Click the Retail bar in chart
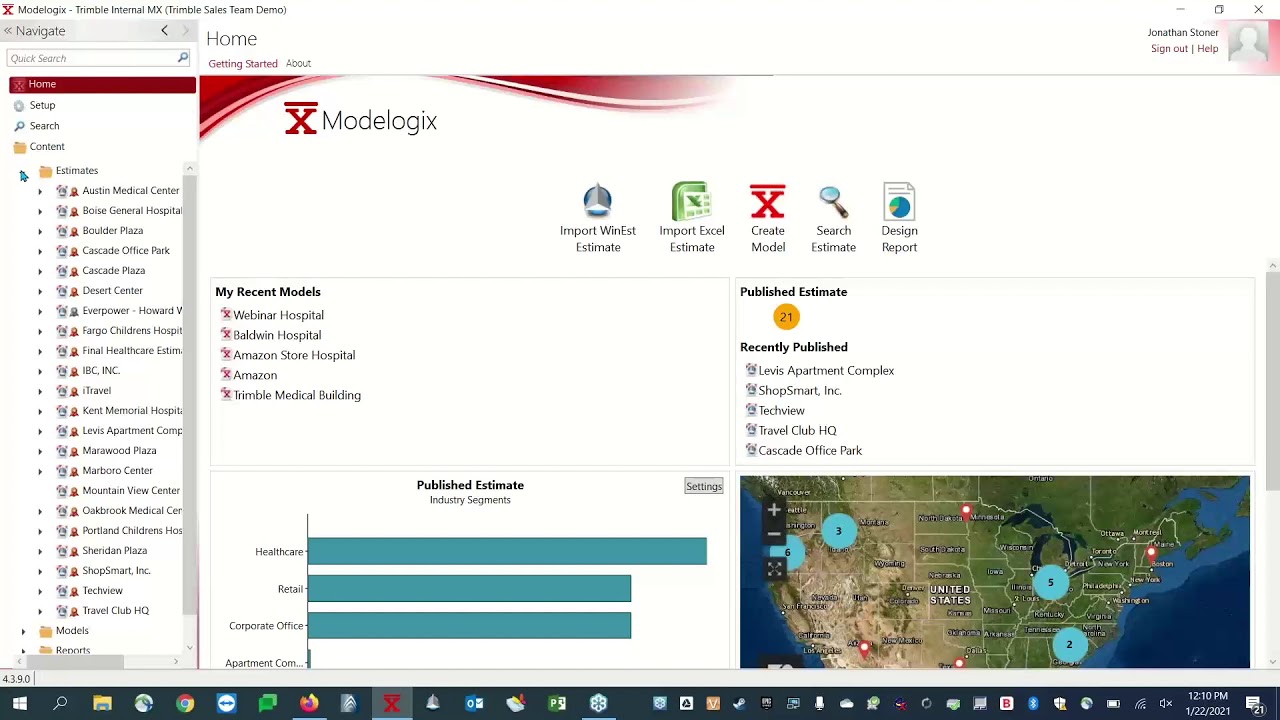The width and height of the screenshot is (1280, 720). pos(469,588)
